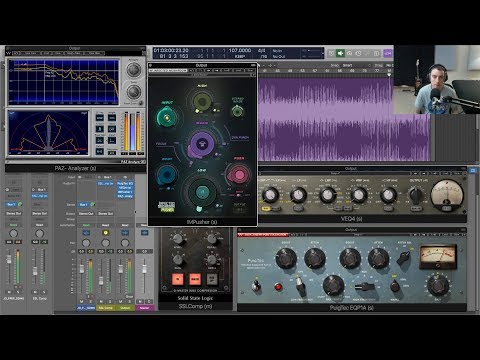The width and height of the screenshot is (480, 360).
Task: Click the IMPusher central purple knob
Action: pyautogui.click(x=202, y=144)
